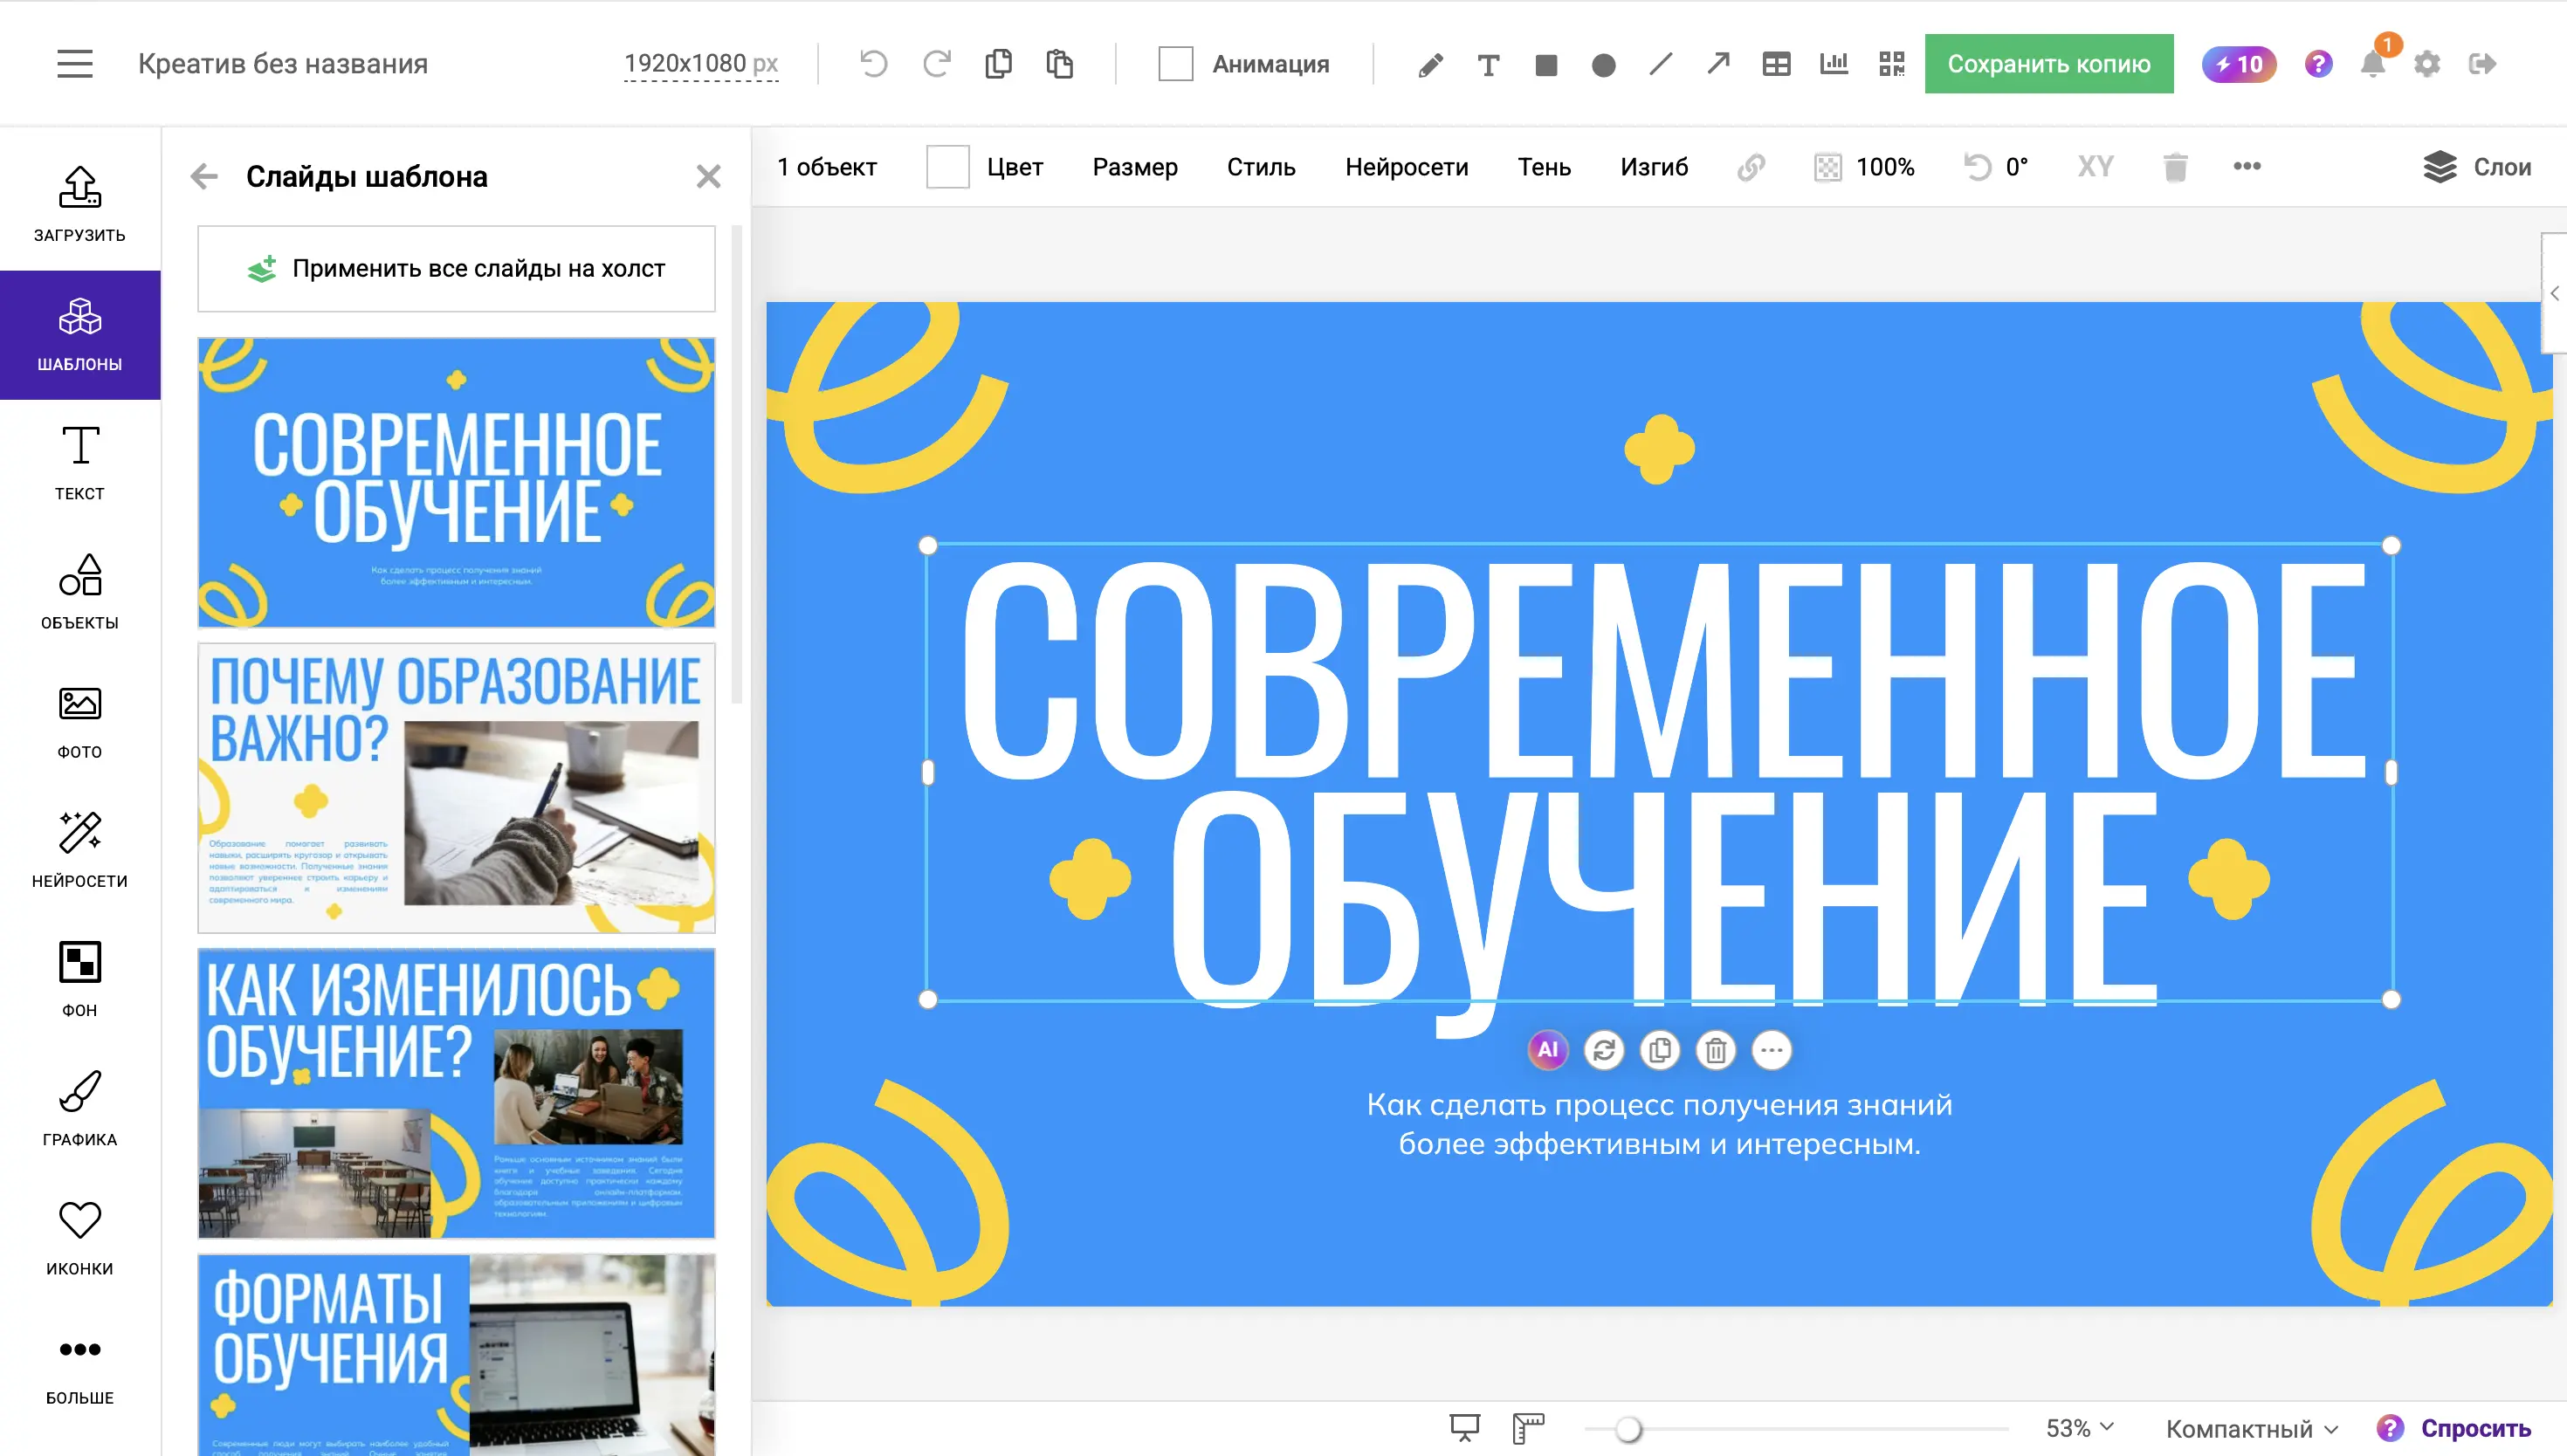Open Нейросети in object toolbar
The height and width of the screenshot is (1456, 2567).
pos(1406,167)
